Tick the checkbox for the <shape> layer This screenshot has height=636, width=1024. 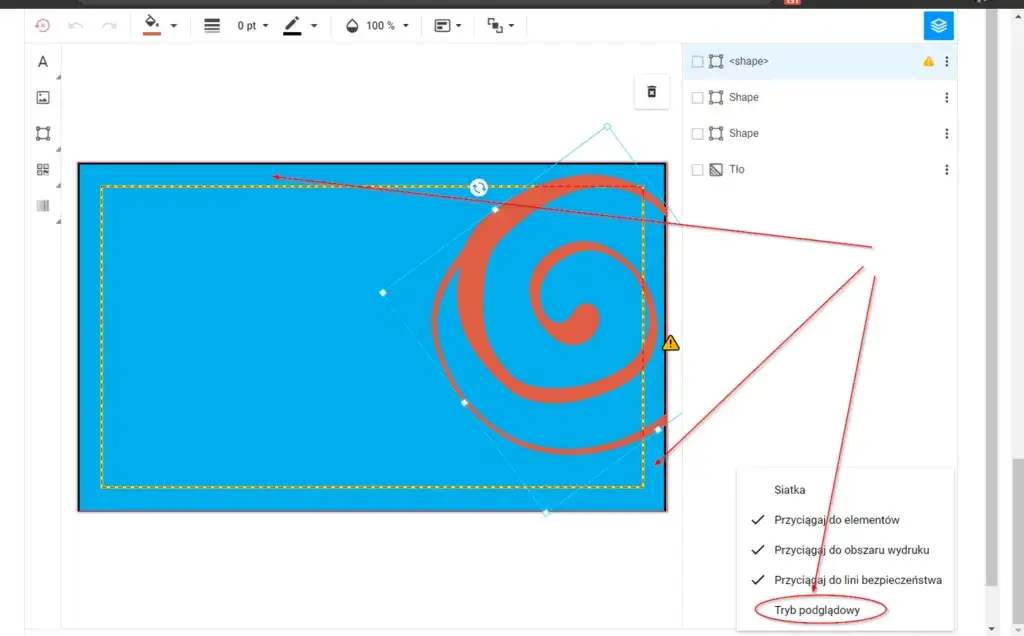tap(698, 62)
